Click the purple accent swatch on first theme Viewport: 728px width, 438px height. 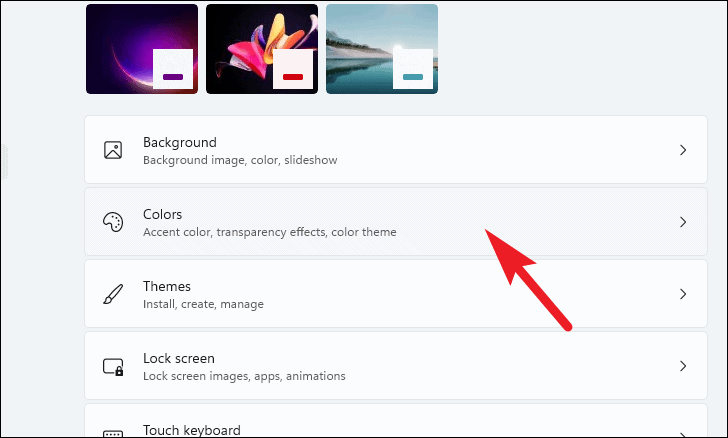[x=173, y=77]
